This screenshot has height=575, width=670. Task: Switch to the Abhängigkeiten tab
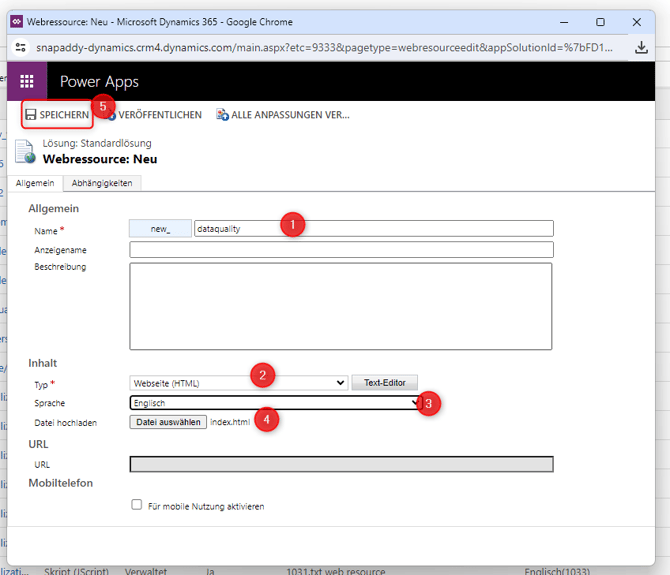(x=102, y=183)
